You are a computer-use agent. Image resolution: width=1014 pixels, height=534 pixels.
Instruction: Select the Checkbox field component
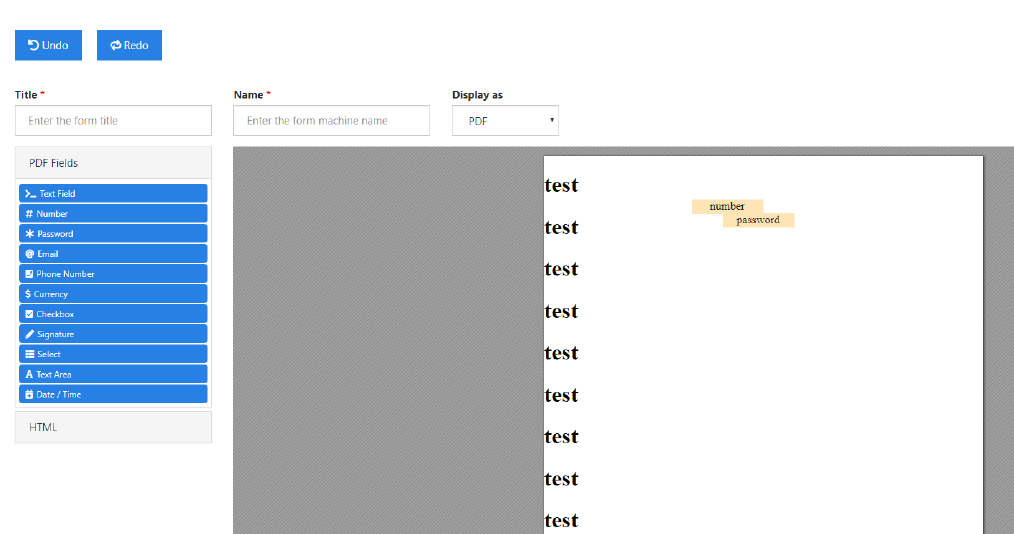(113, 314)
